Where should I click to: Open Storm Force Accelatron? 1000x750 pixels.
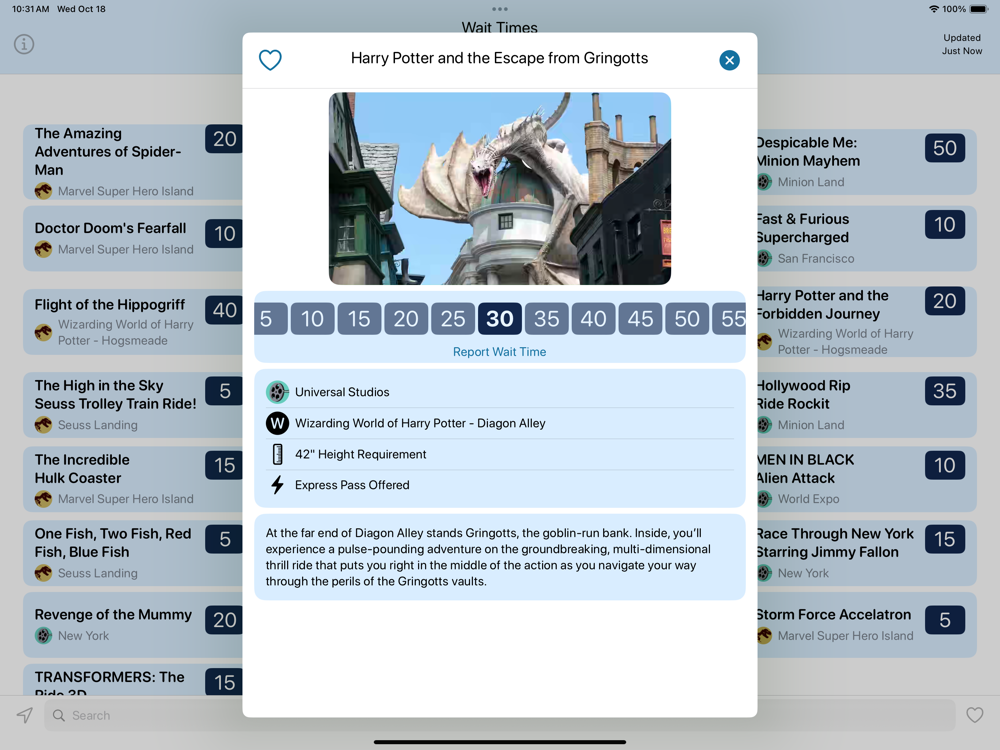point(867,624)
